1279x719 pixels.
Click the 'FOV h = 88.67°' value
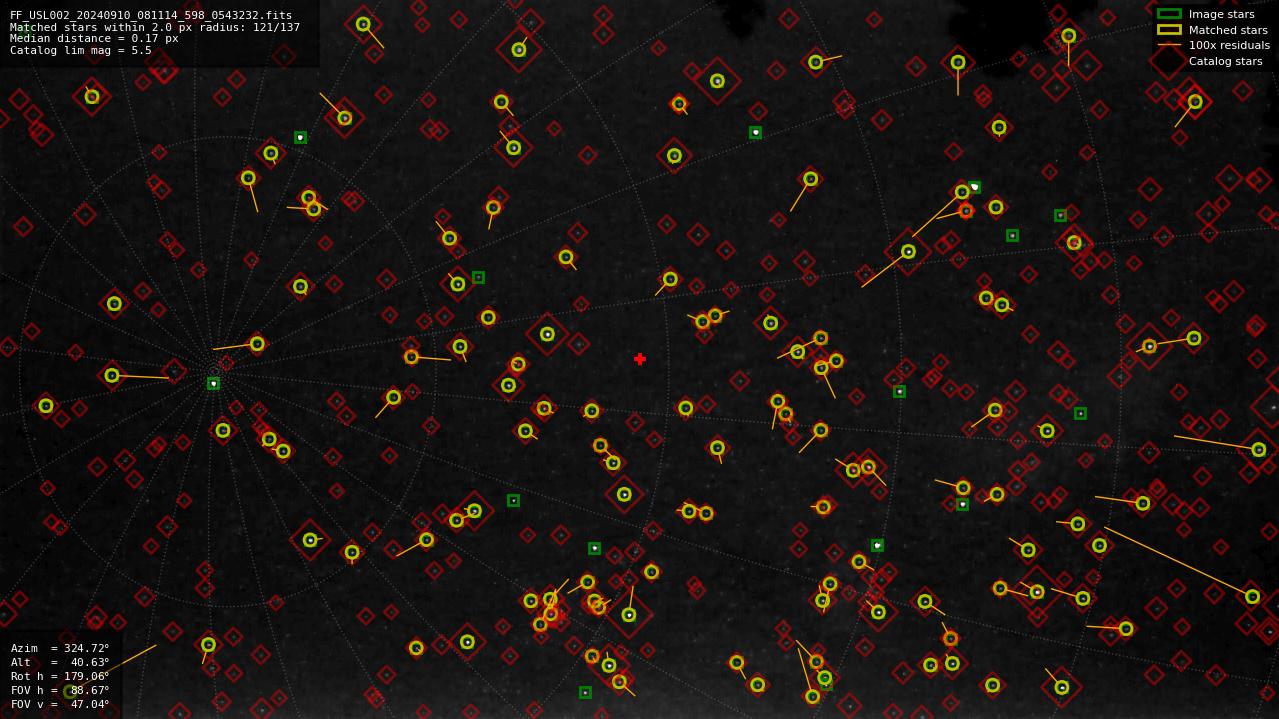[x=60, y=690]
